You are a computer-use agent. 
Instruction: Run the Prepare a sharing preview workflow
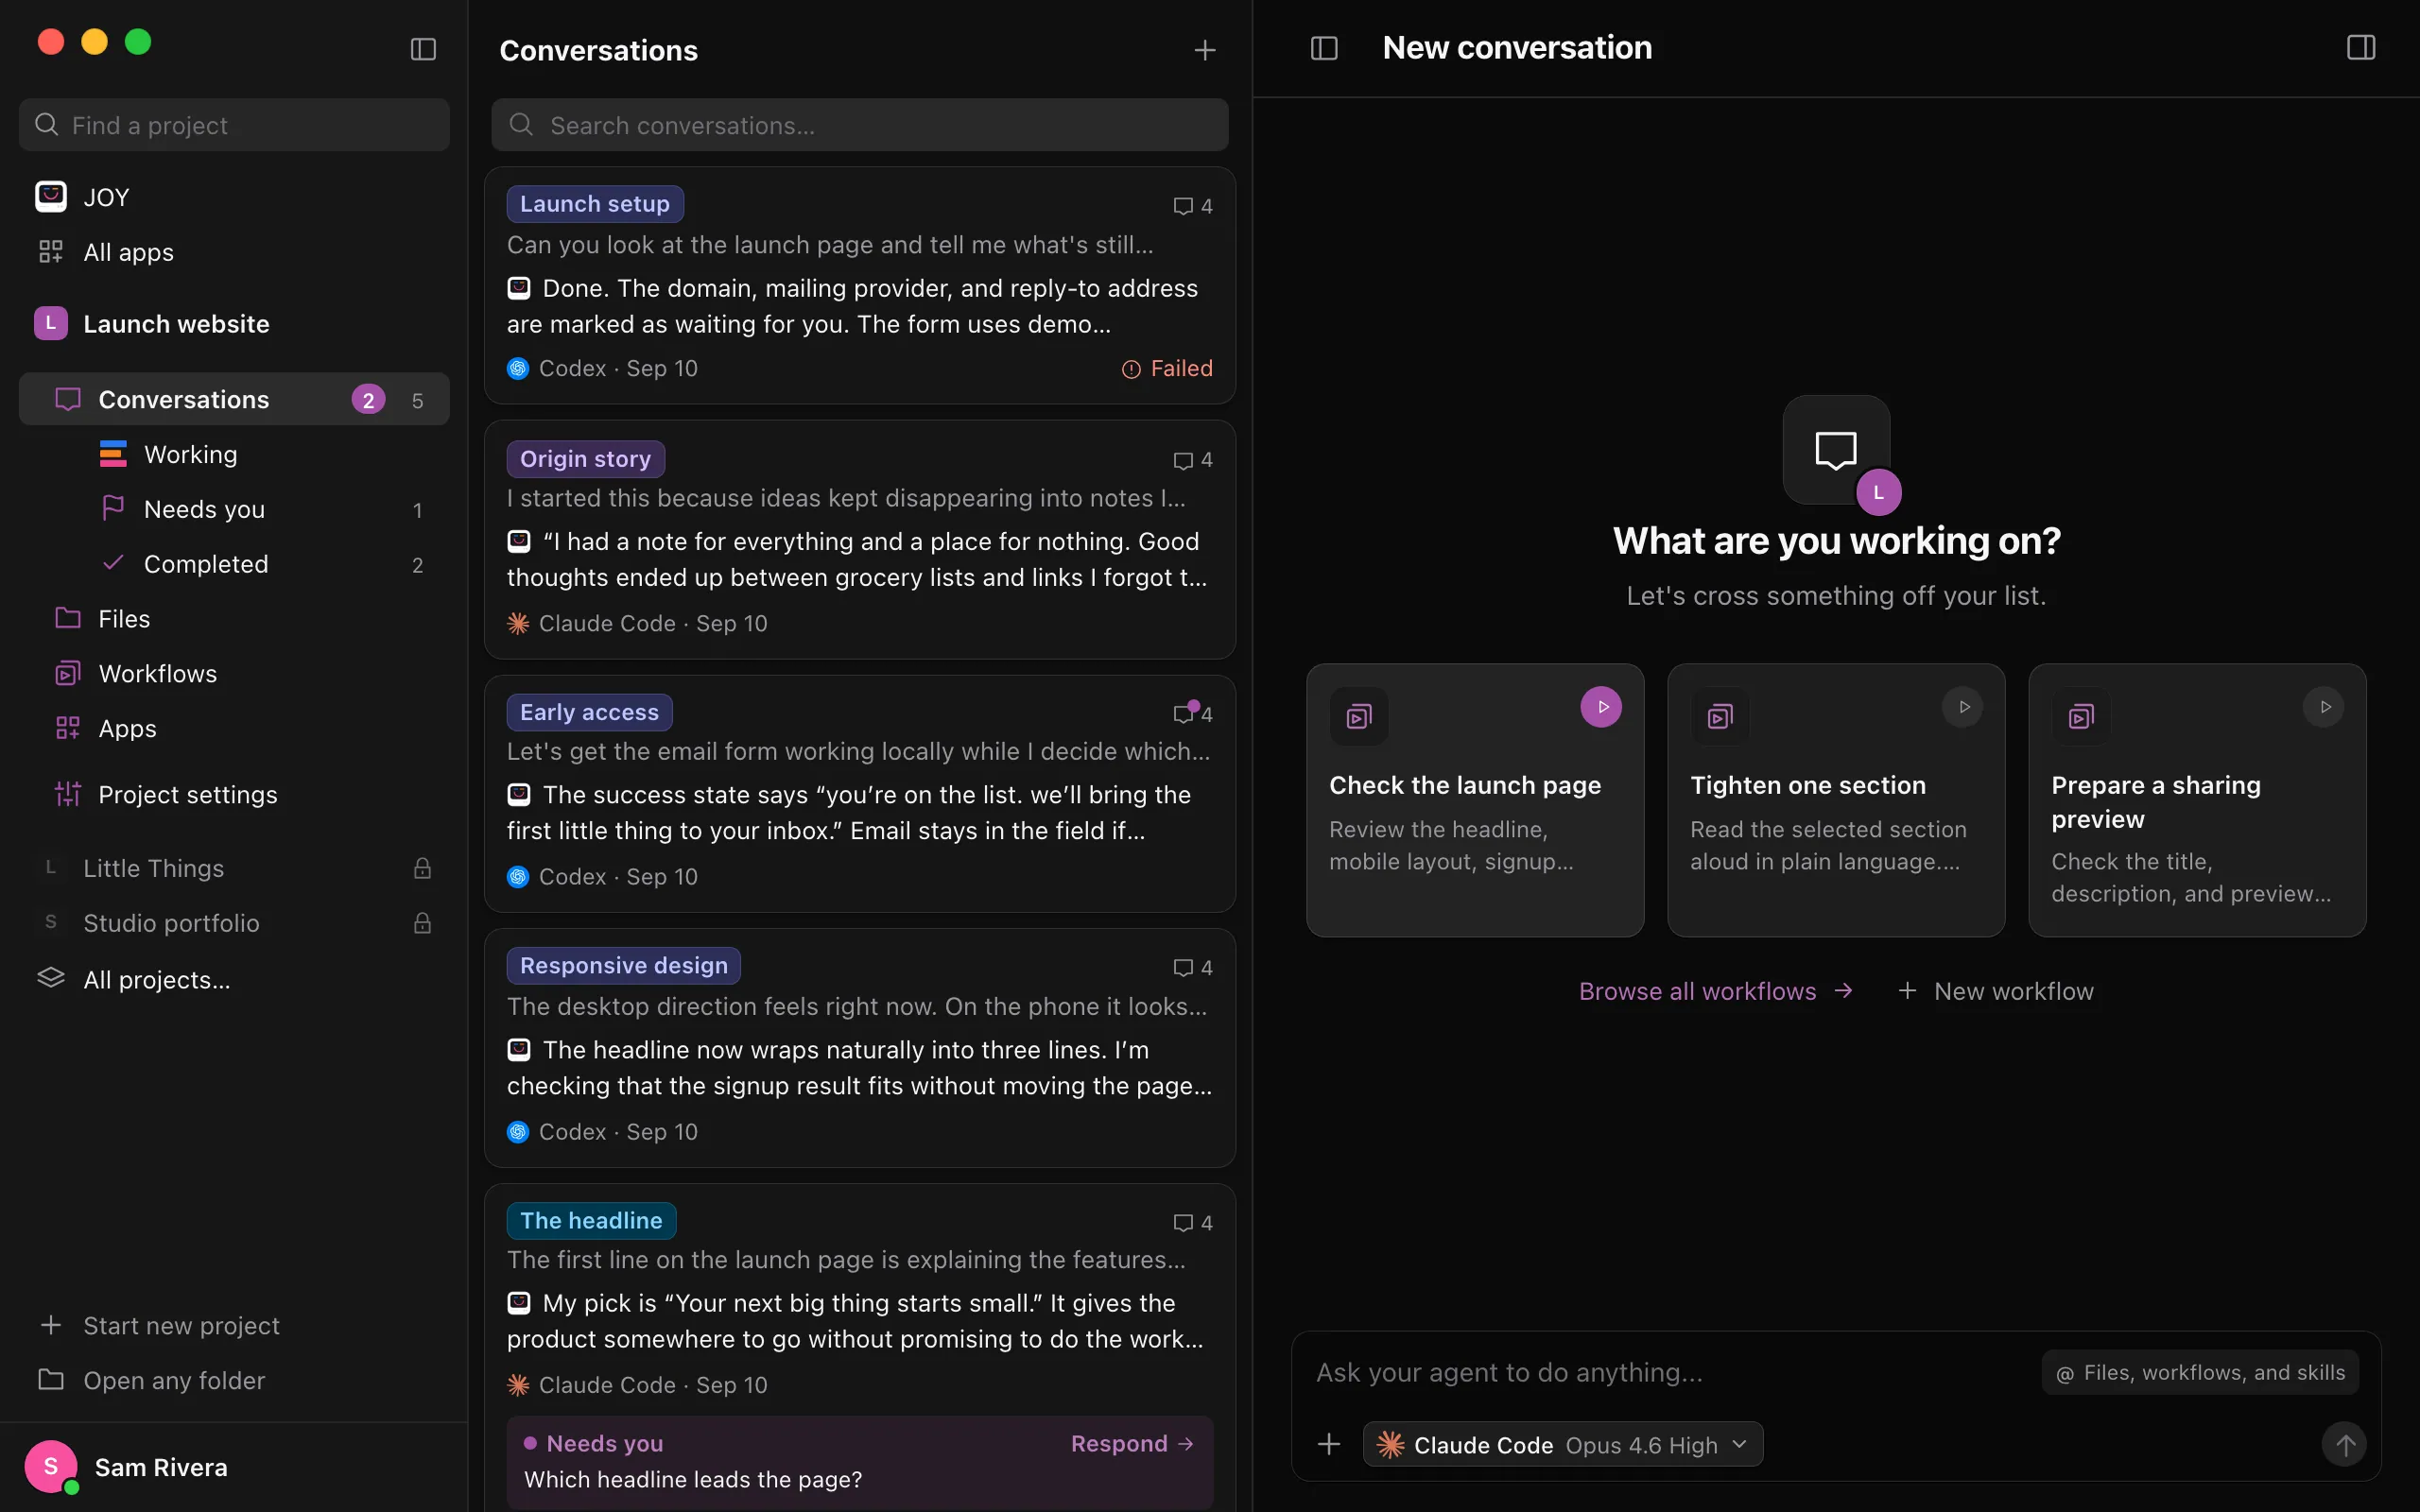pos(2323,707)
